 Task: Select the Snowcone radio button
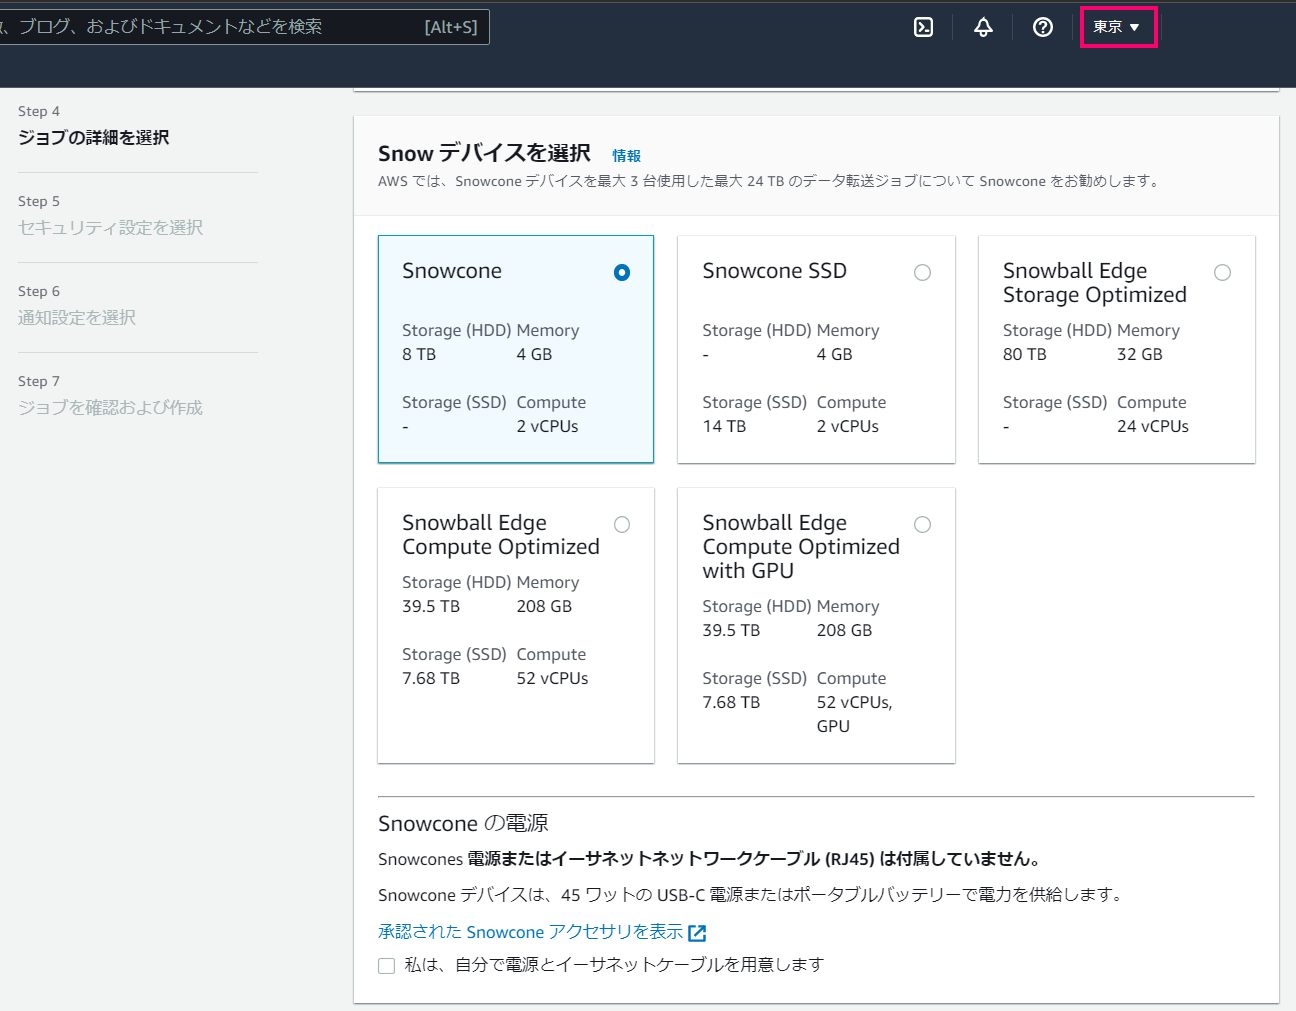point(622,272)
